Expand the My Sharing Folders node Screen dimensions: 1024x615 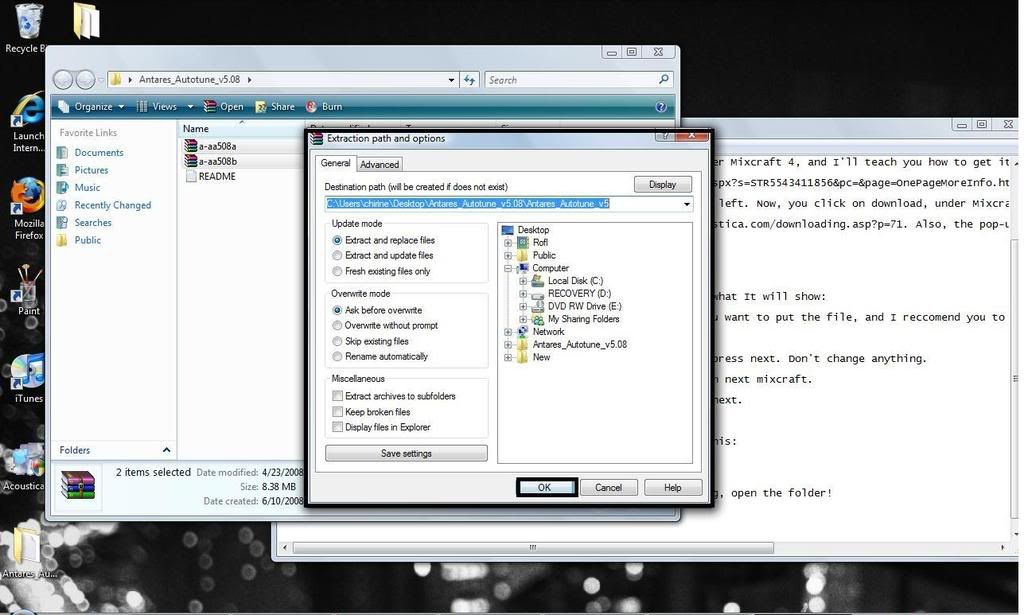(523, 319)
